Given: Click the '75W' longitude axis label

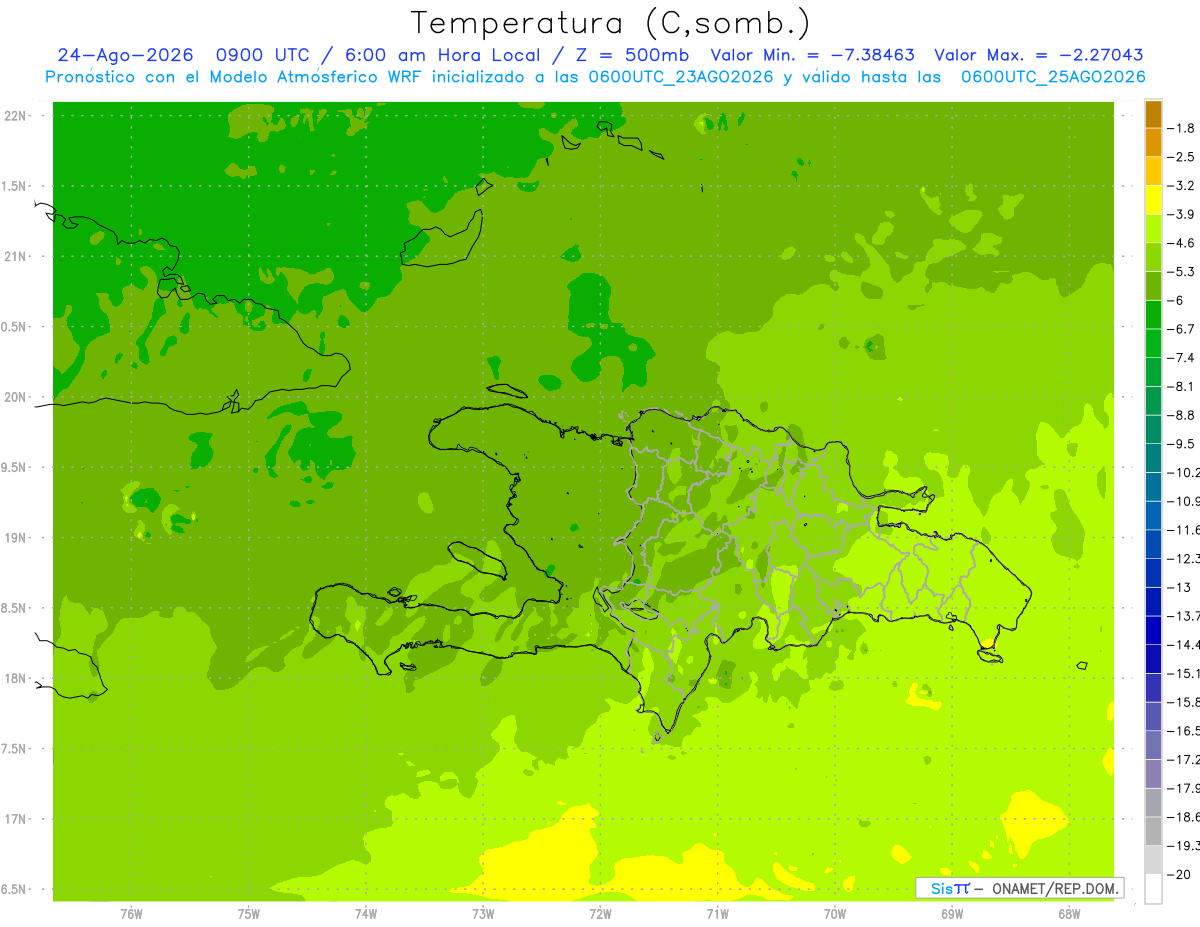Looking at the screenshot, I should coord(249,915).
